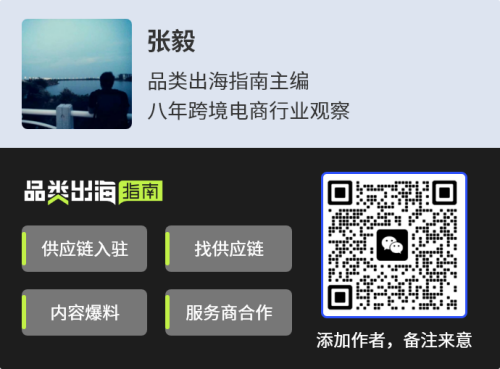Click the bottom-left QR finder square
500x369 pixels.
point(340,297)
